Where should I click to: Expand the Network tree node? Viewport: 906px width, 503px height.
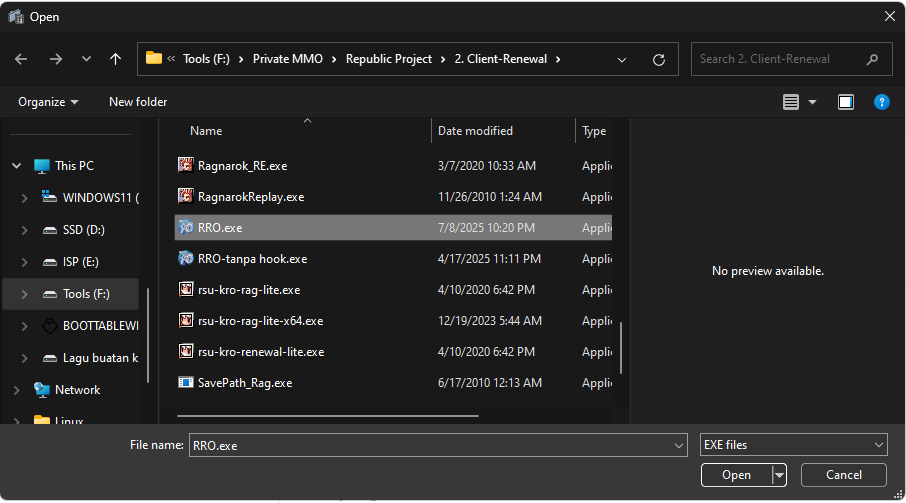17,390
